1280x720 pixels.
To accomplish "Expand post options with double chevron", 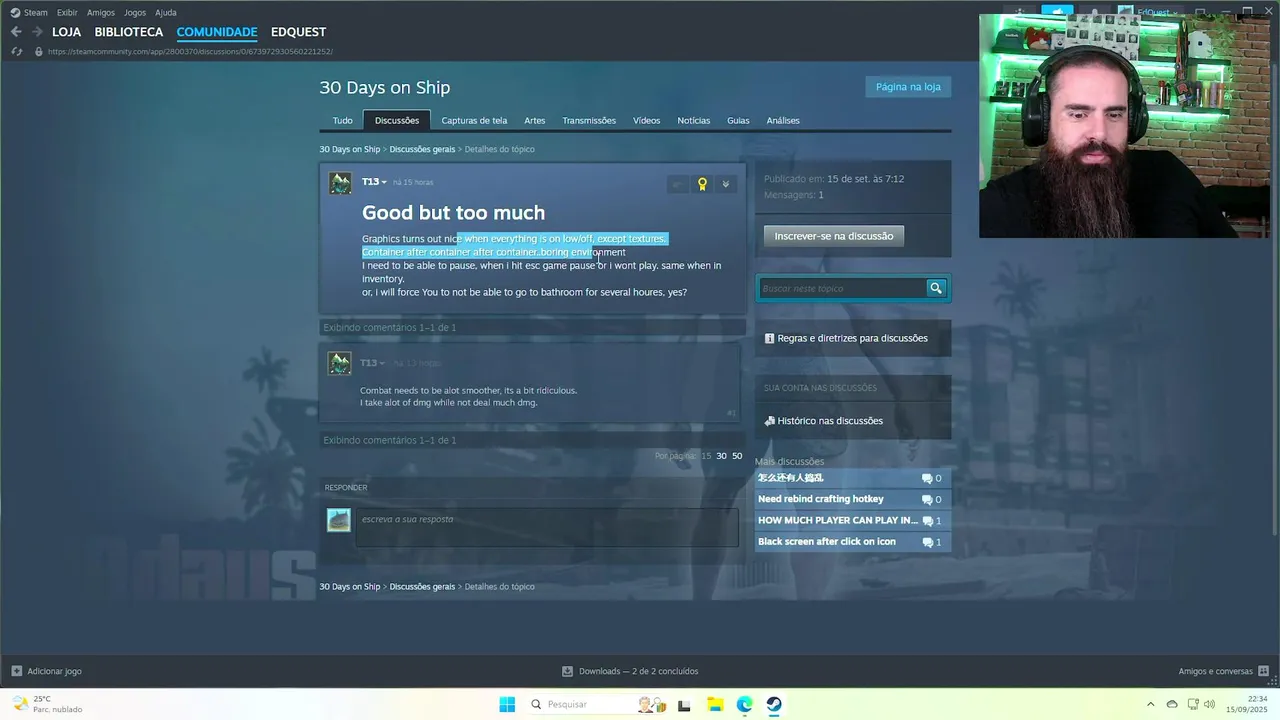I will point(726,184).
